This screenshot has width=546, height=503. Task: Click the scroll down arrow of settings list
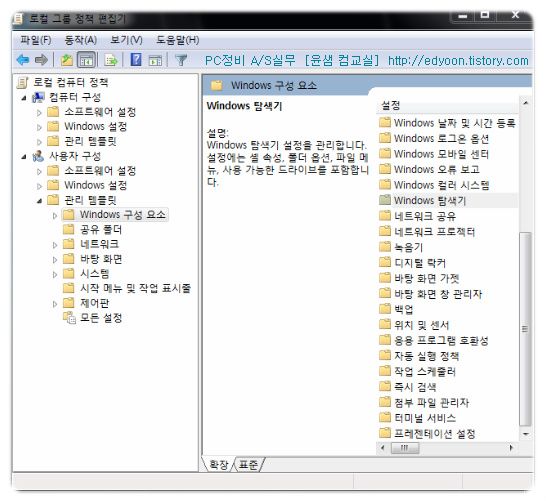click(525, 434)
